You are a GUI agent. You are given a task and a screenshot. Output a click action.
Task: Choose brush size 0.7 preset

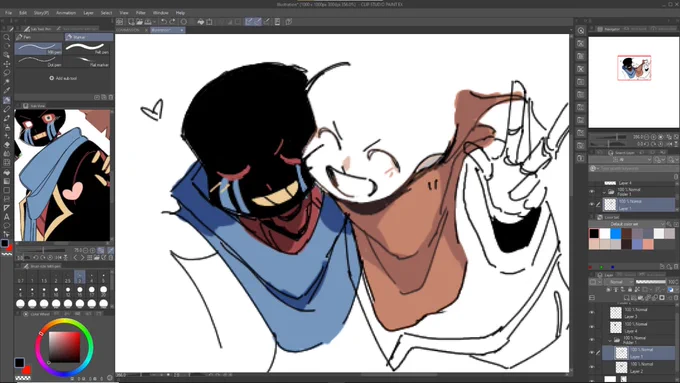tap(20, 278)
